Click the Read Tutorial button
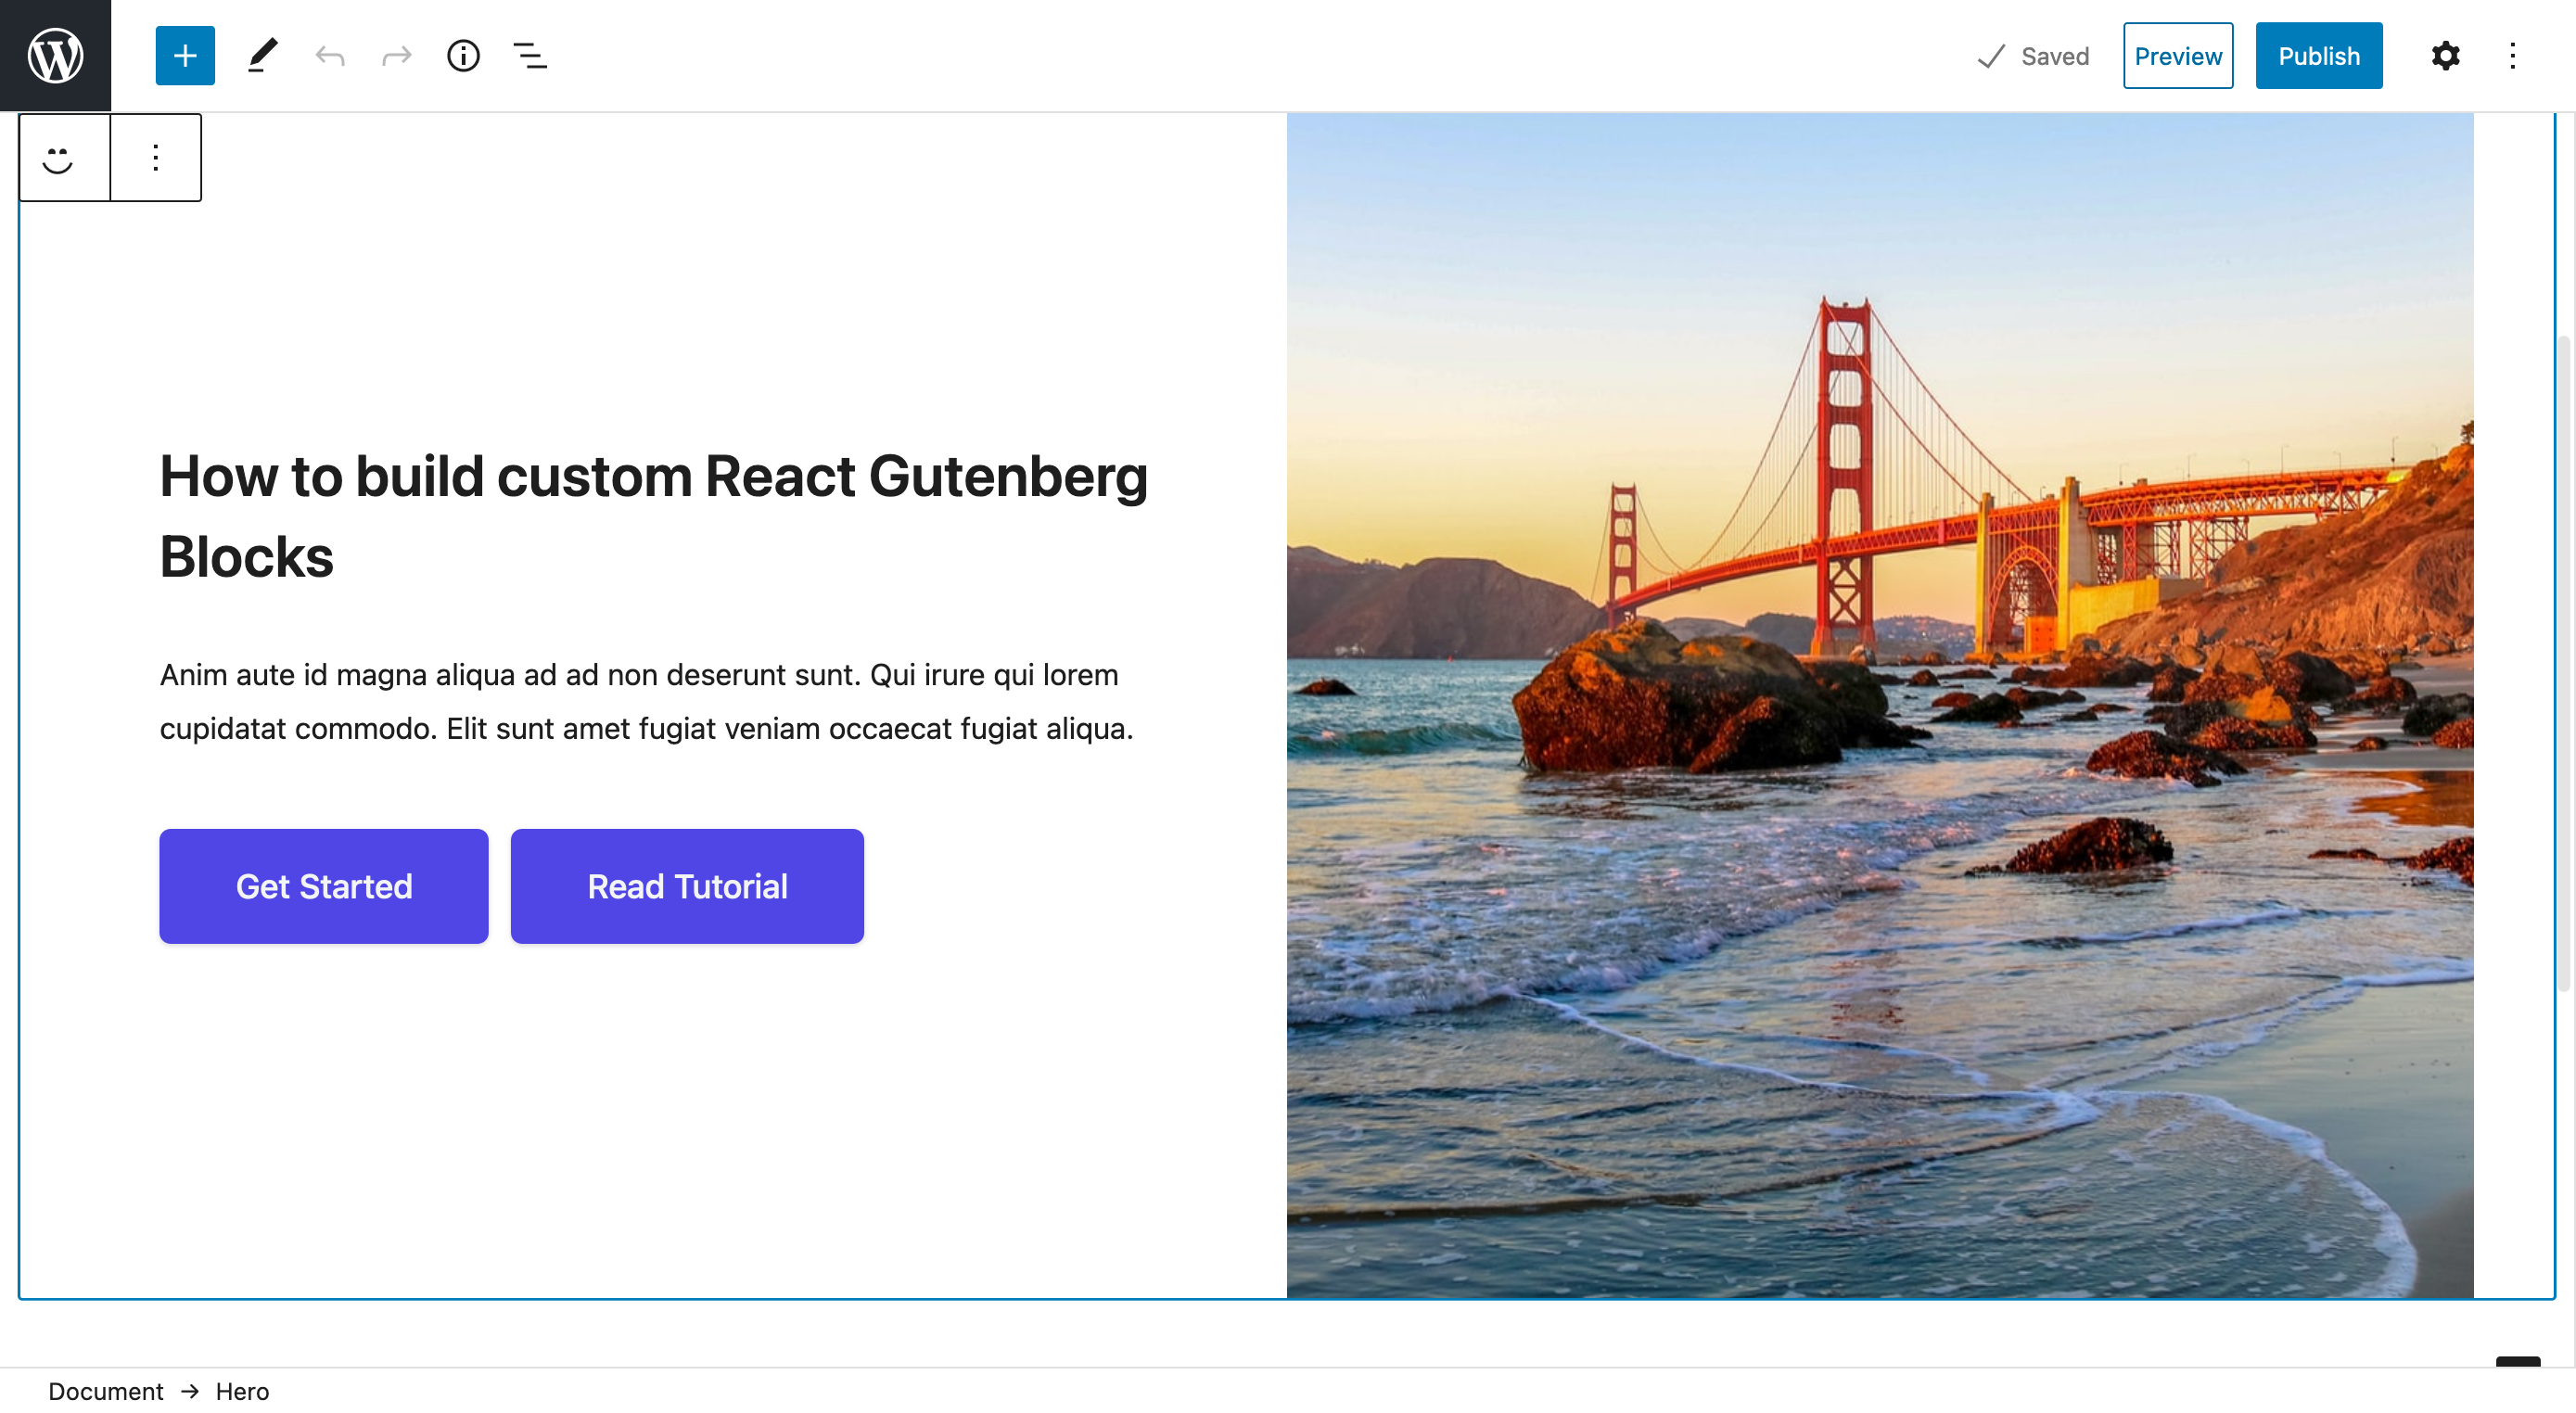Viewport: 2576px width, 1413px height. [x=687, y=884]
